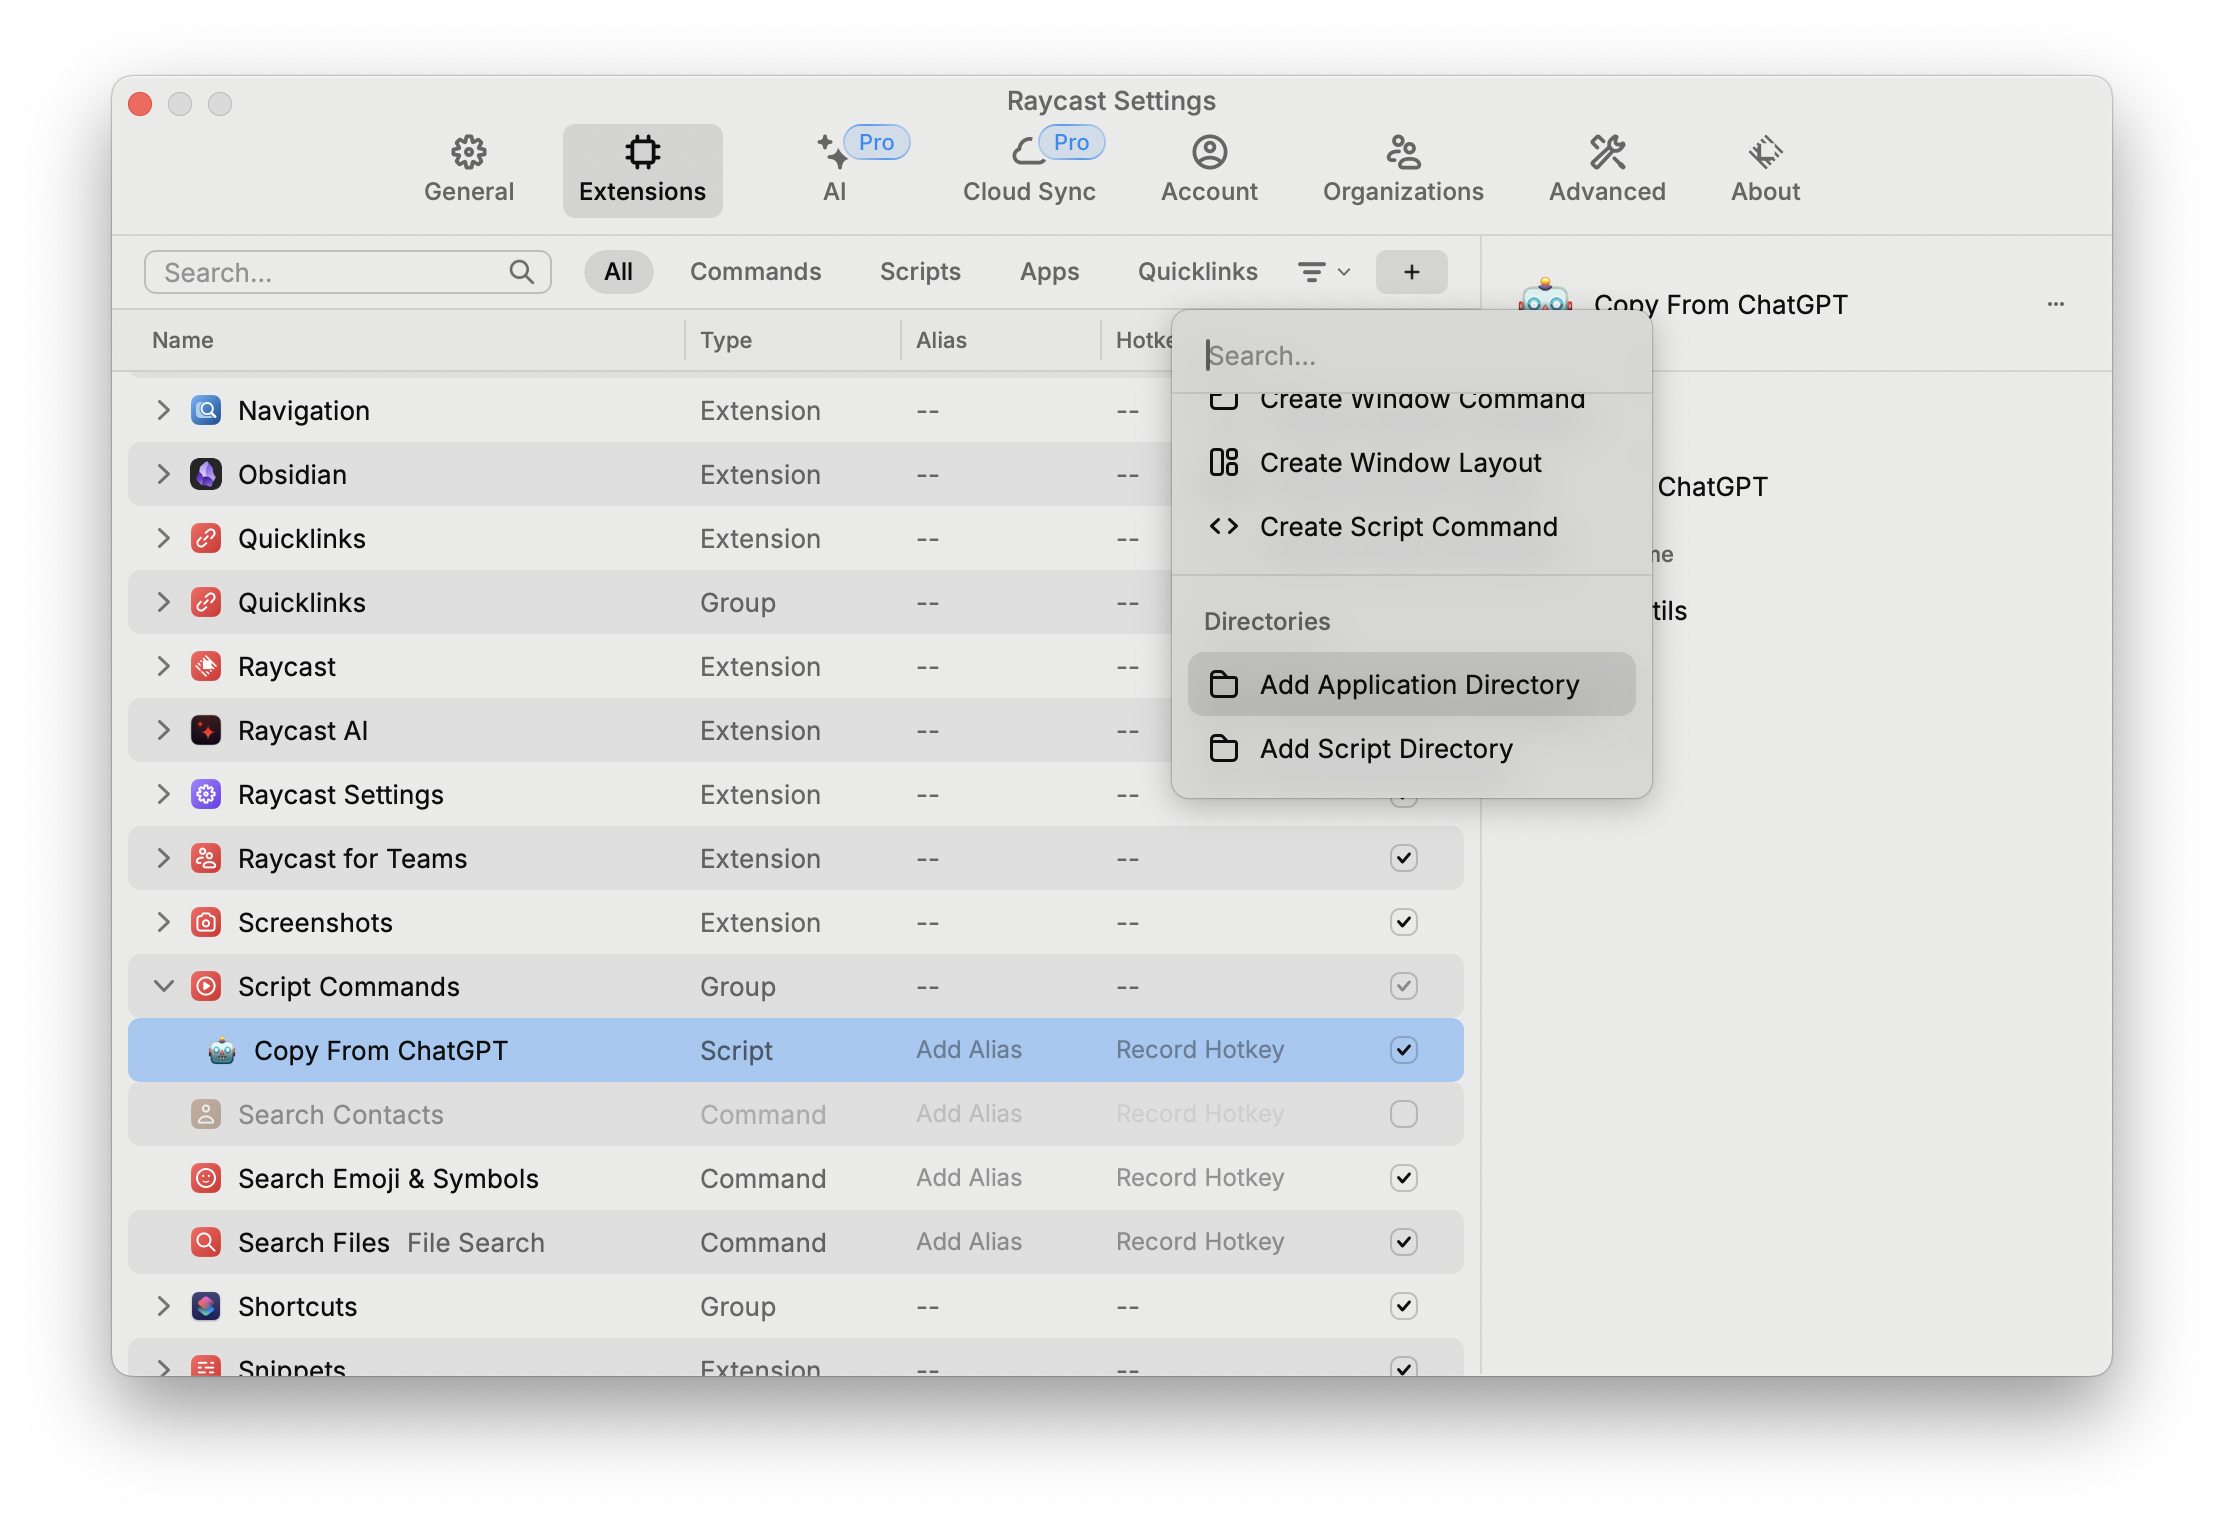Switch to the AI settings tab
The image size is (2224, 1524).
coord(835,170)
